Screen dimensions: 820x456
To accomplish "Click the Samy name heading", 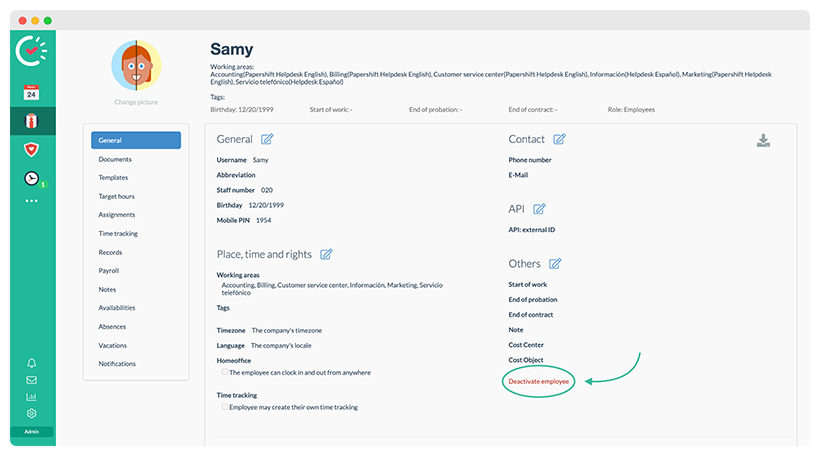I will [232, 49].
